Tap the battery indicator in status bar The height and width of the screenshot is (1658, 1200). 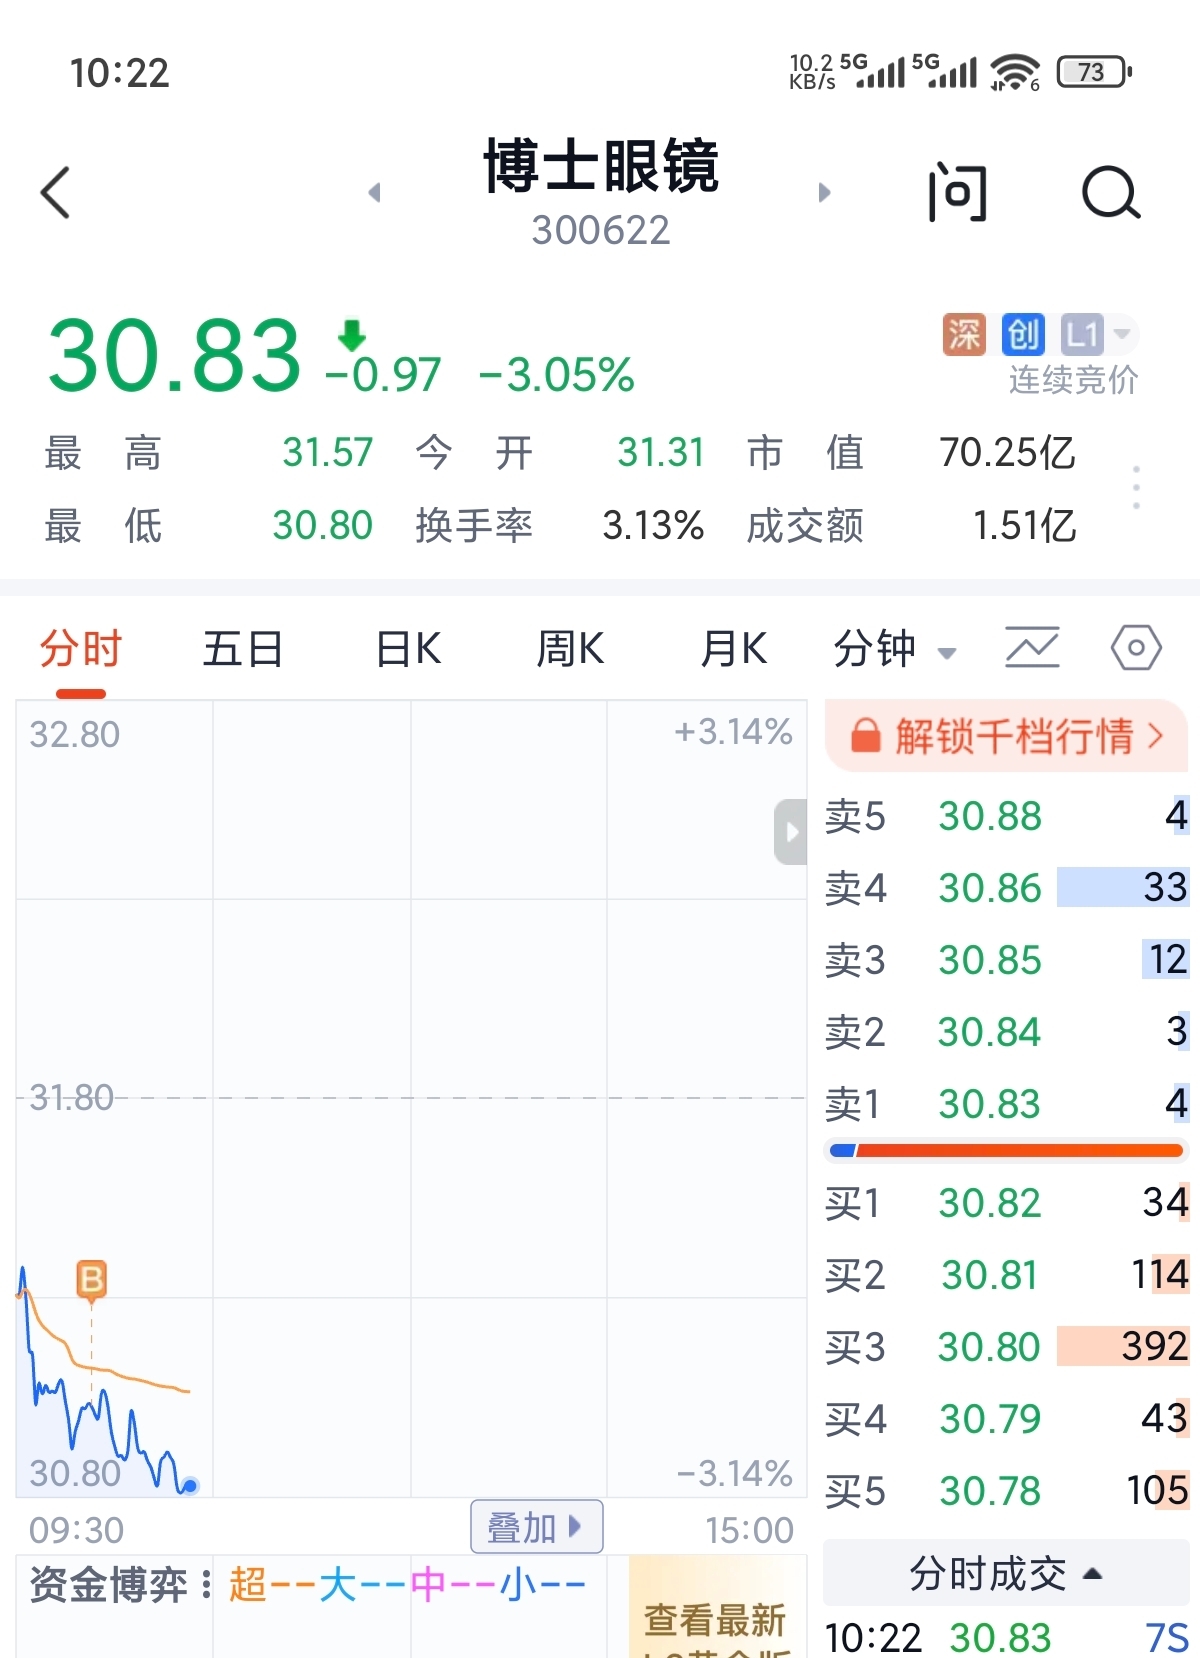(x=1094, y=72)
